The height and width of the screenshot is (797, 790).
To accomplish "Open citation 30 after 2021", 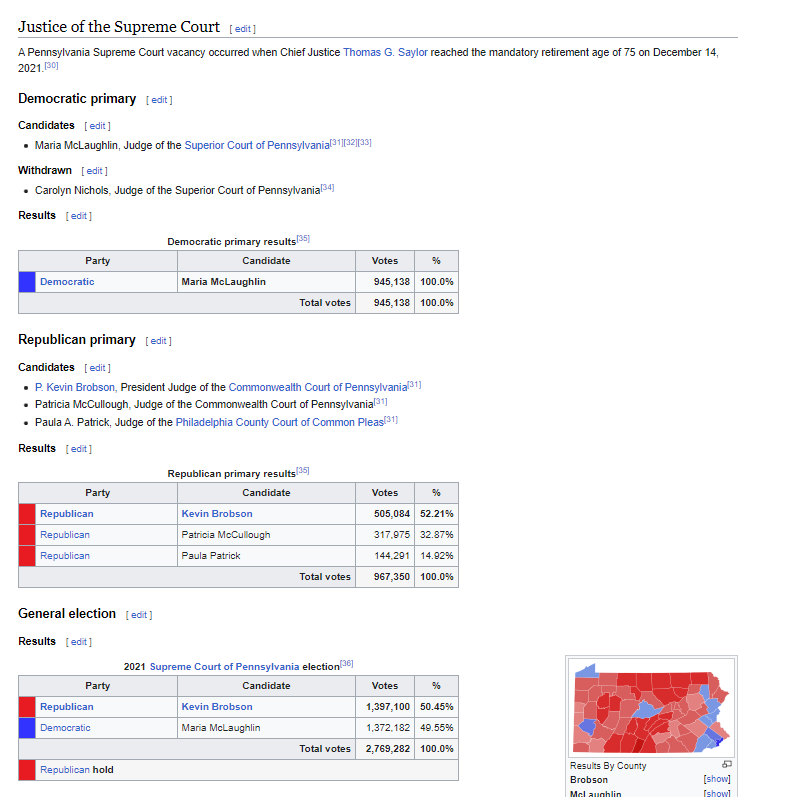I will pyautogui.click(x=51, y=66).
